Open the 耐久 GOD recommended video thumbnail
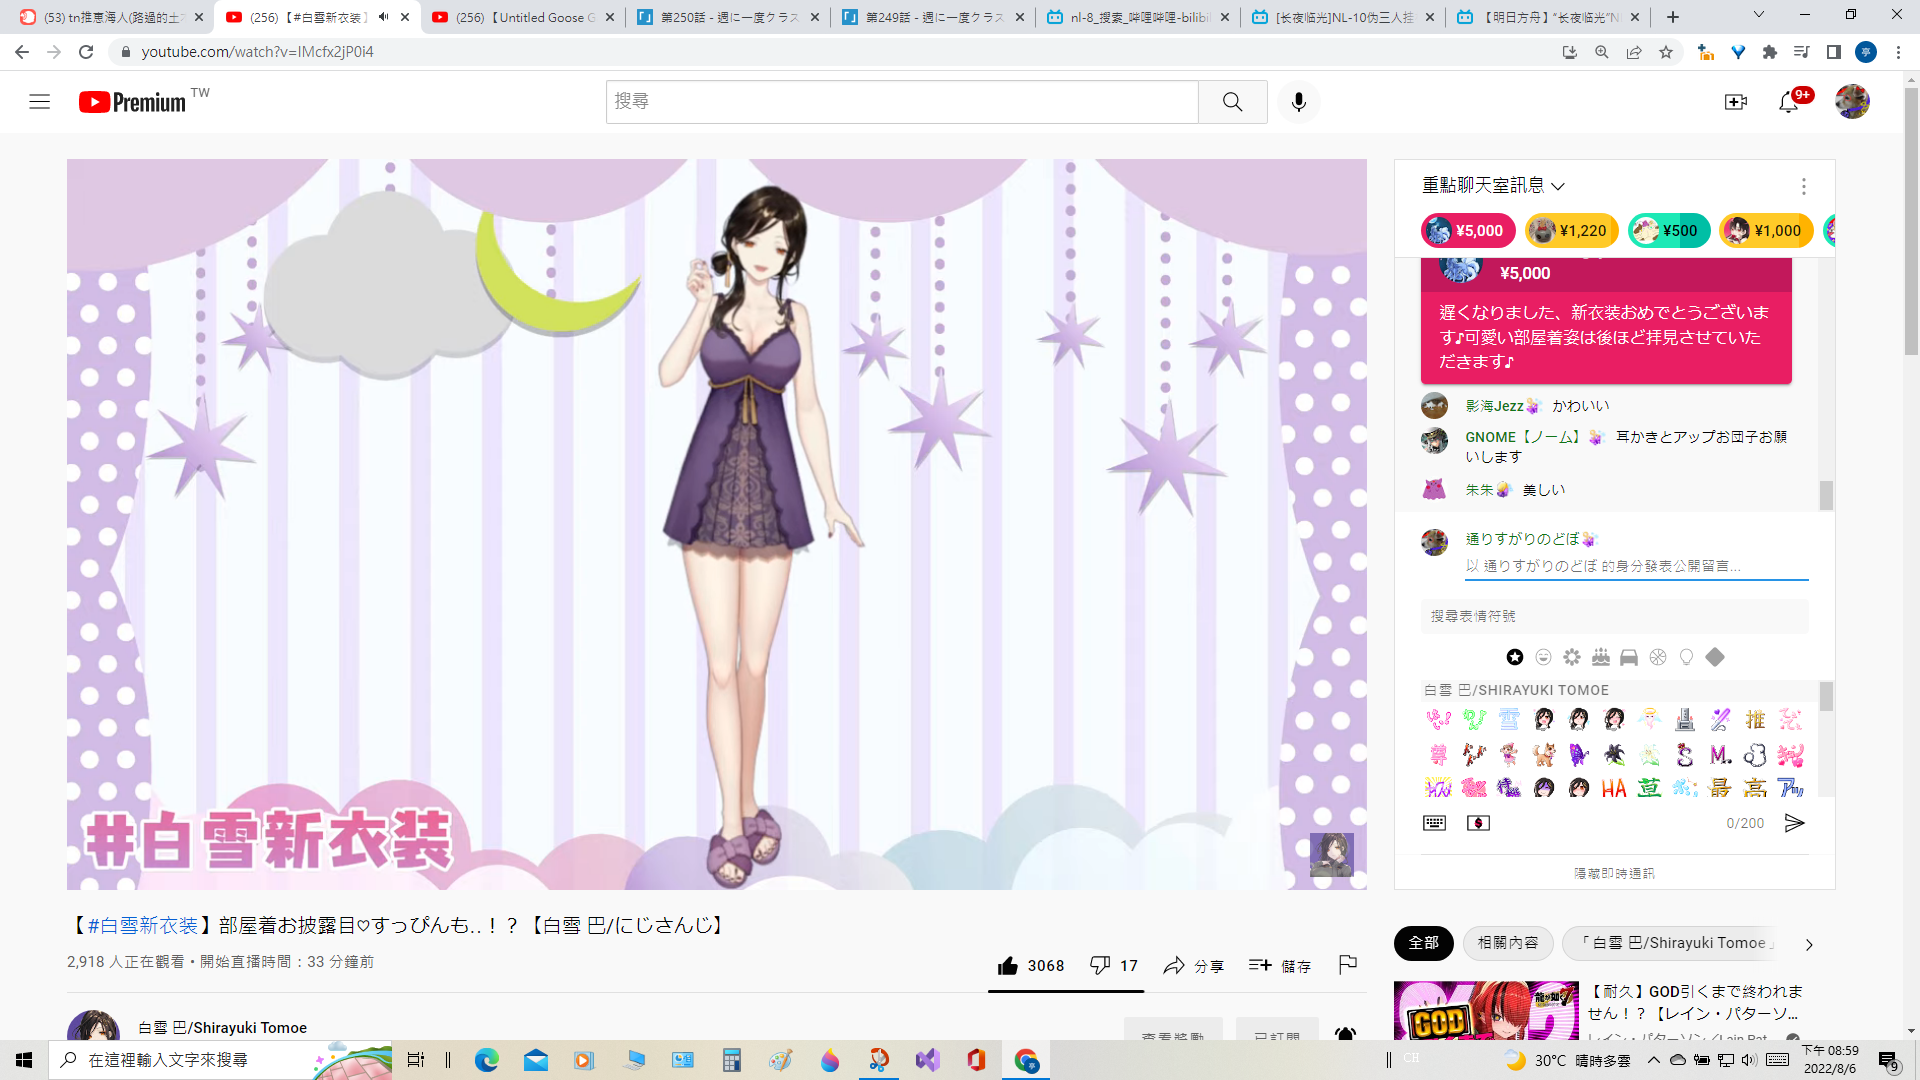 (x=1486, y=1010)
